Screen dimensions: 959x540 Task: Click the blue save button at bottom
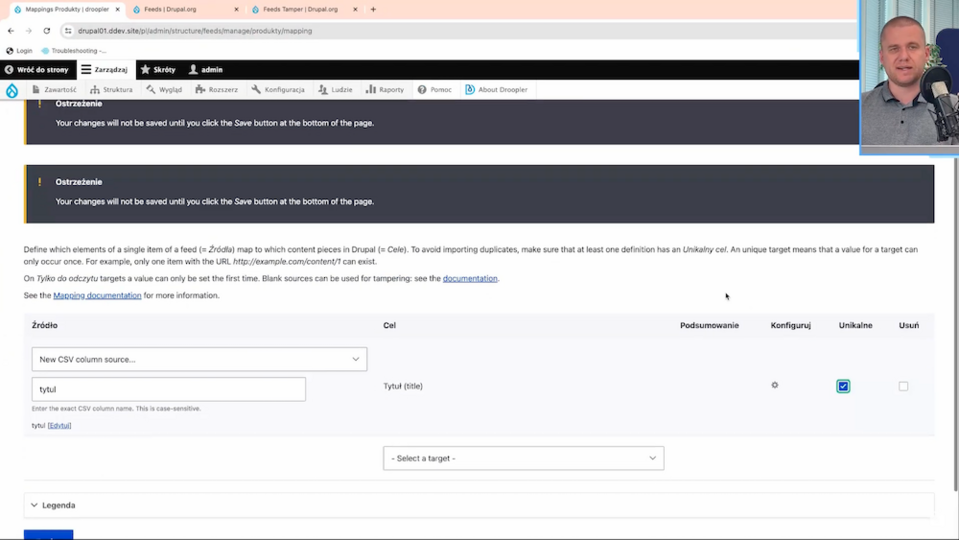point(48,535)
